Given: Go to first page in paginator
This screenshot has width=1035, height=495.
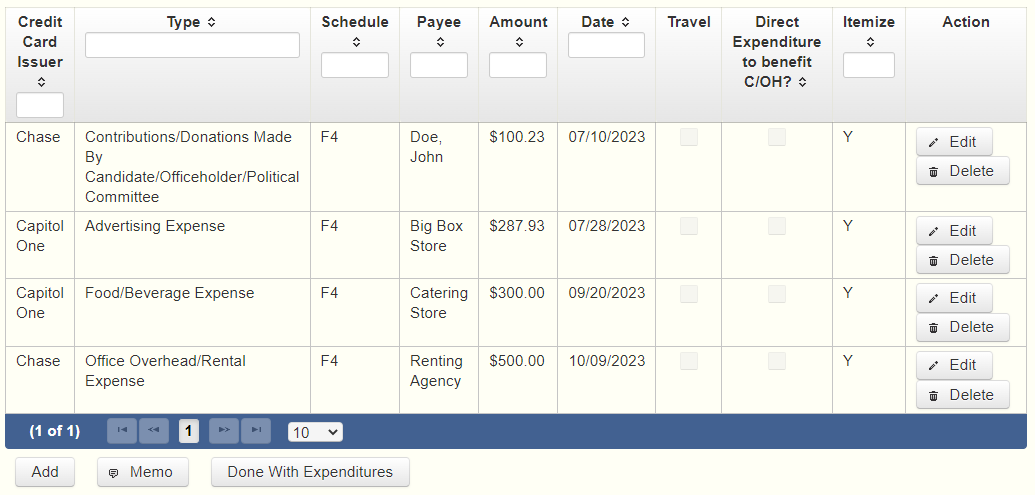Looking at the screenshot, I should tap(122, 431).
